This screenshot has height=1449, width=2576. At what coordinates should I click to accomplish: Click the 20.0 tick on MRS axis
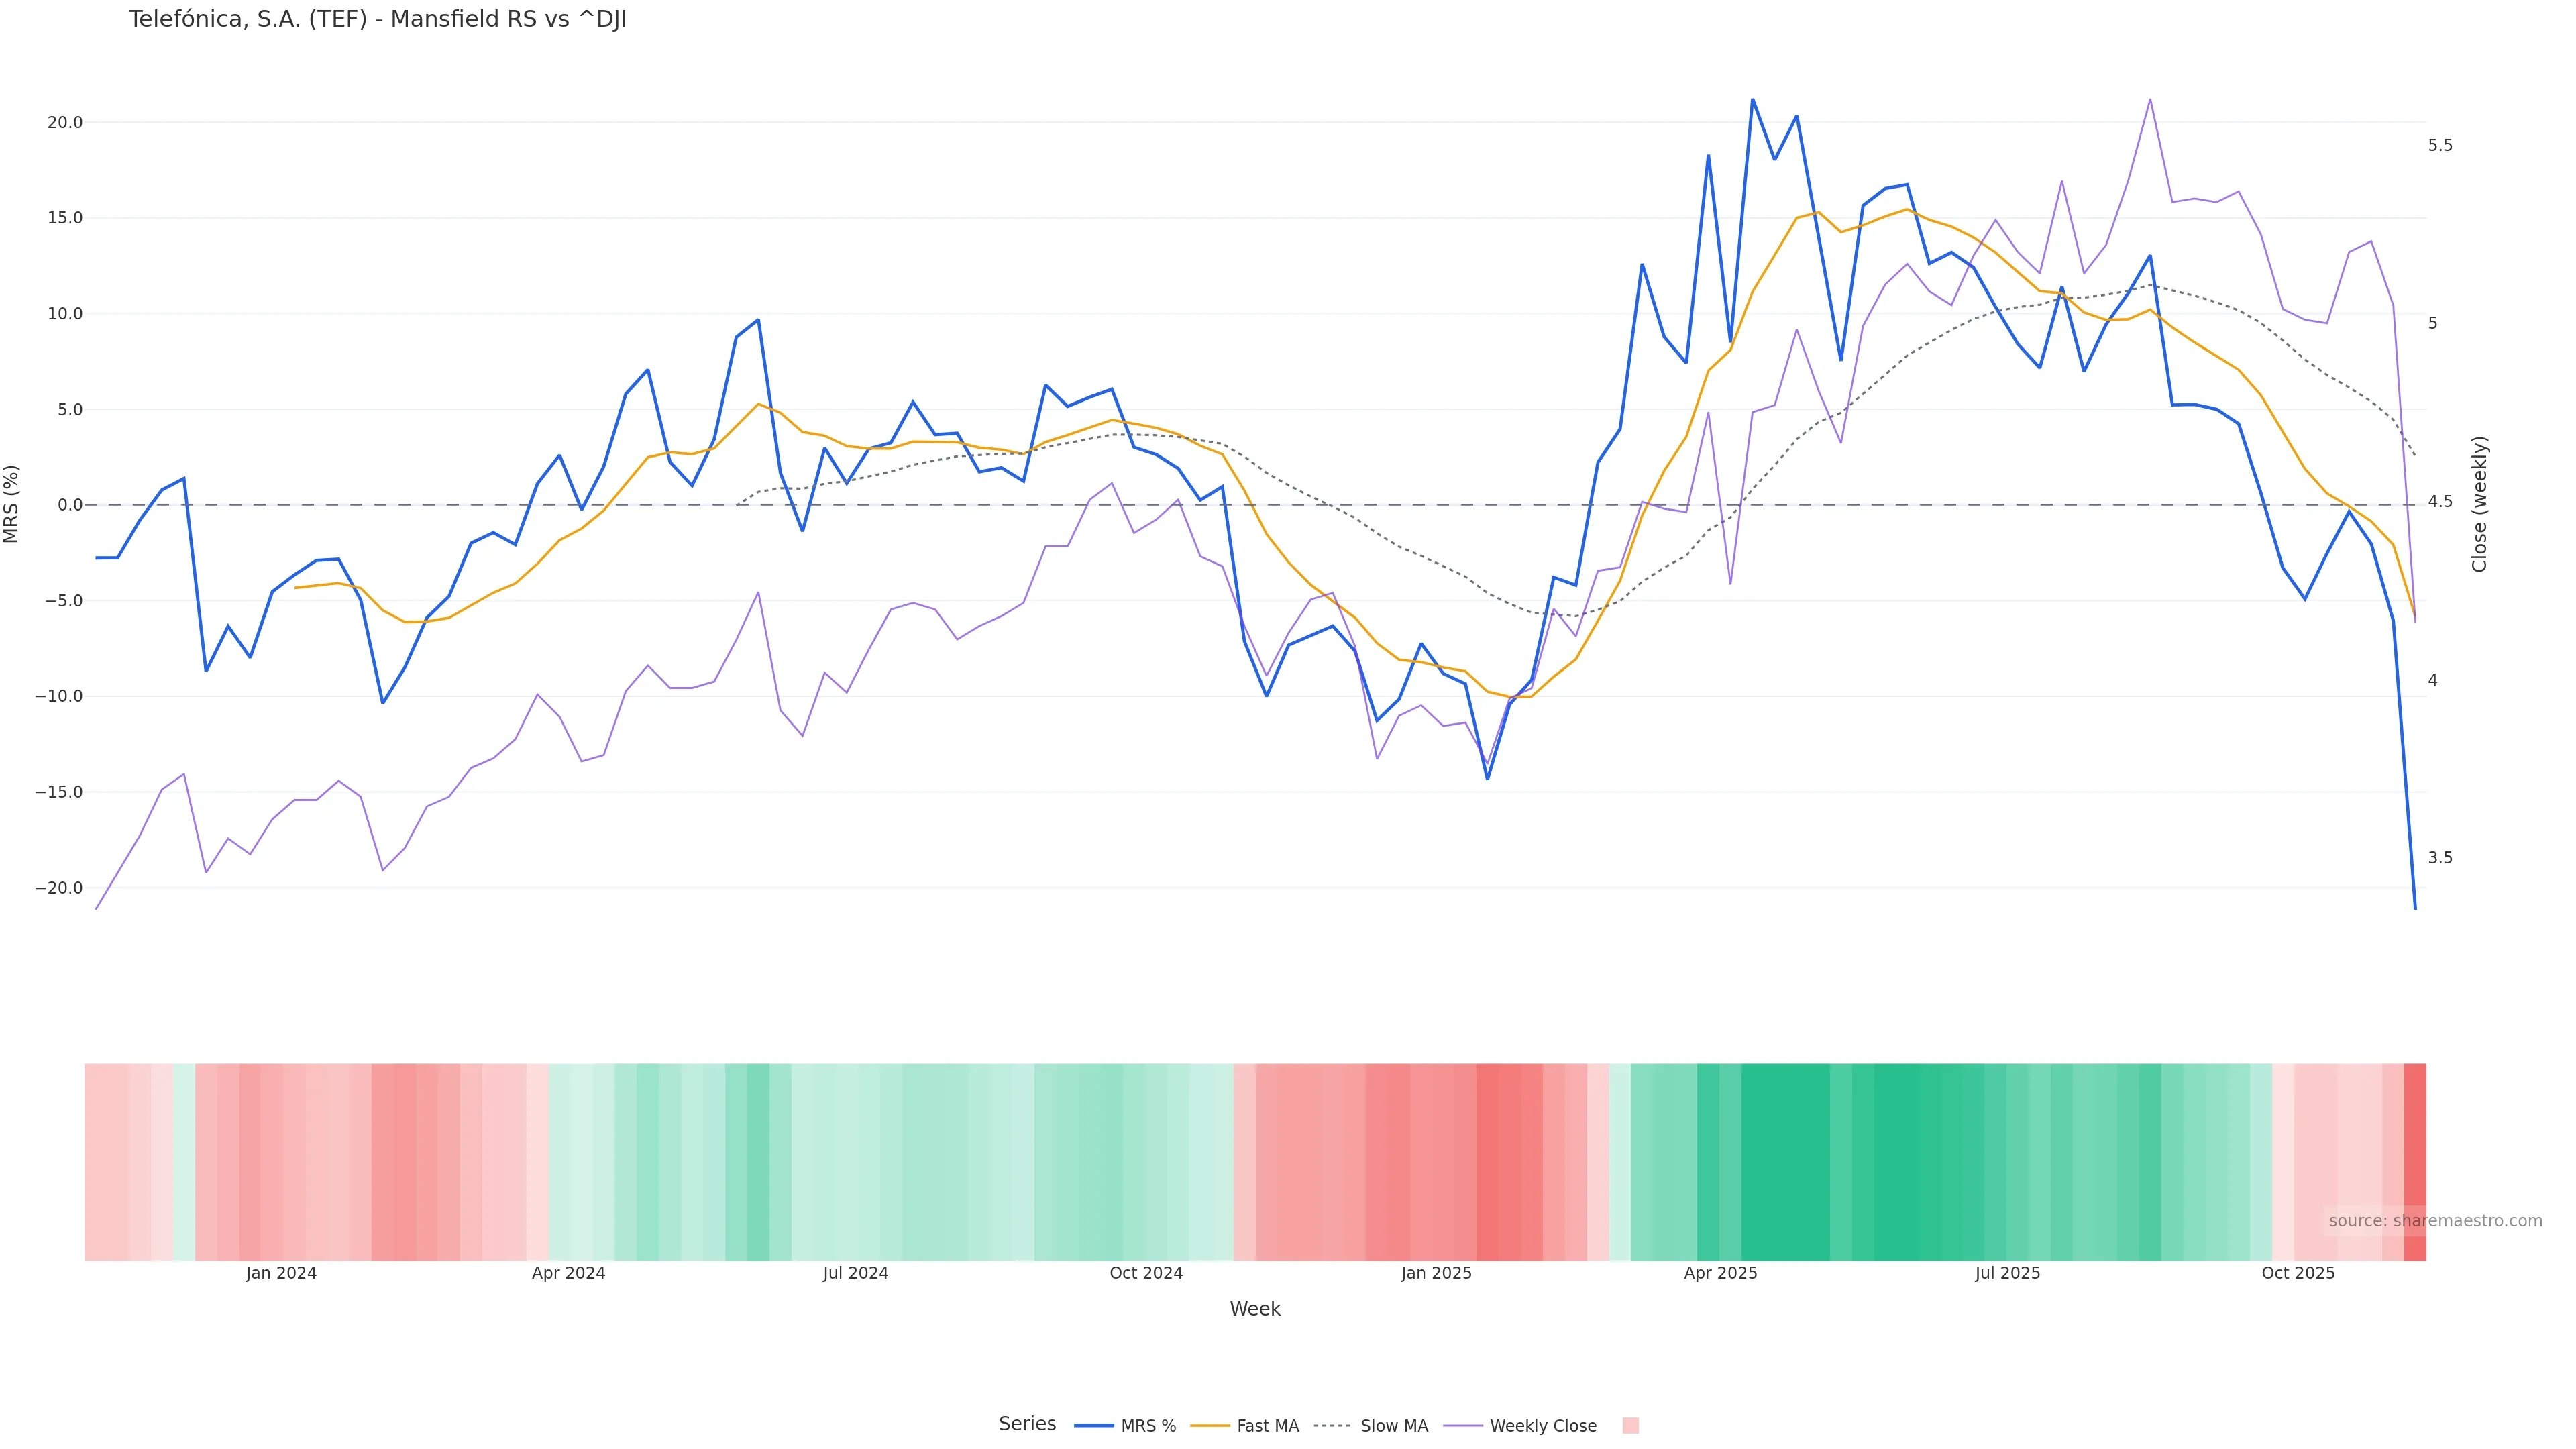(x=64, y=123)
